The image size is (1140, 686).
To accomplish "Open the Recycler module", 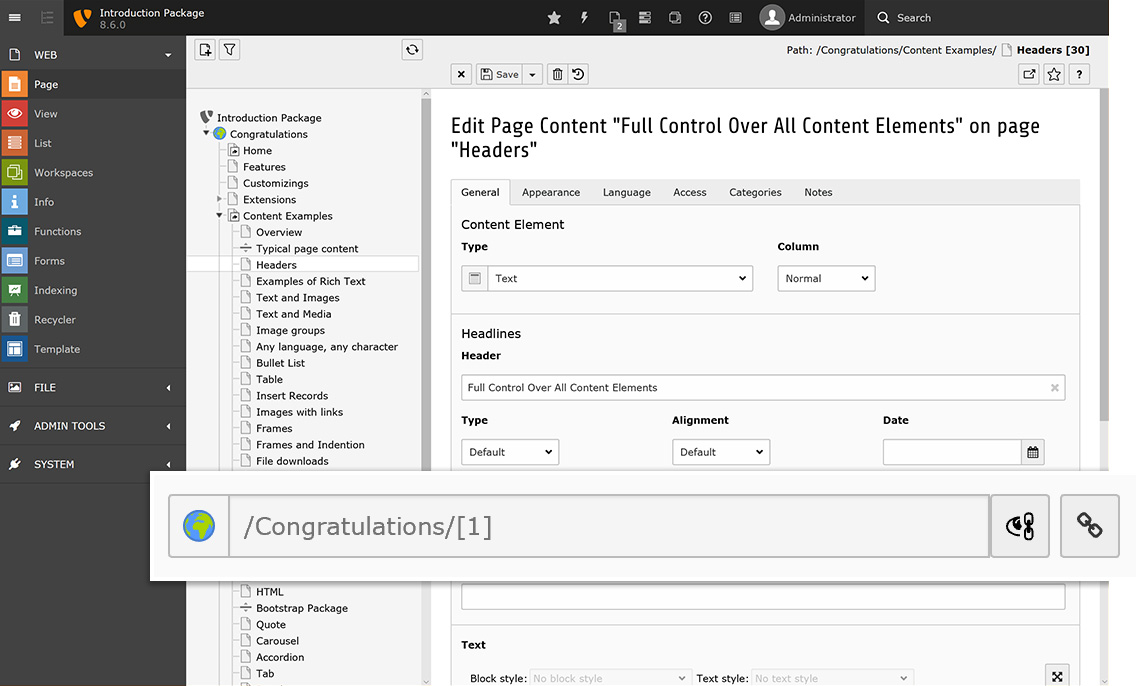I will [x=93, y=320].
